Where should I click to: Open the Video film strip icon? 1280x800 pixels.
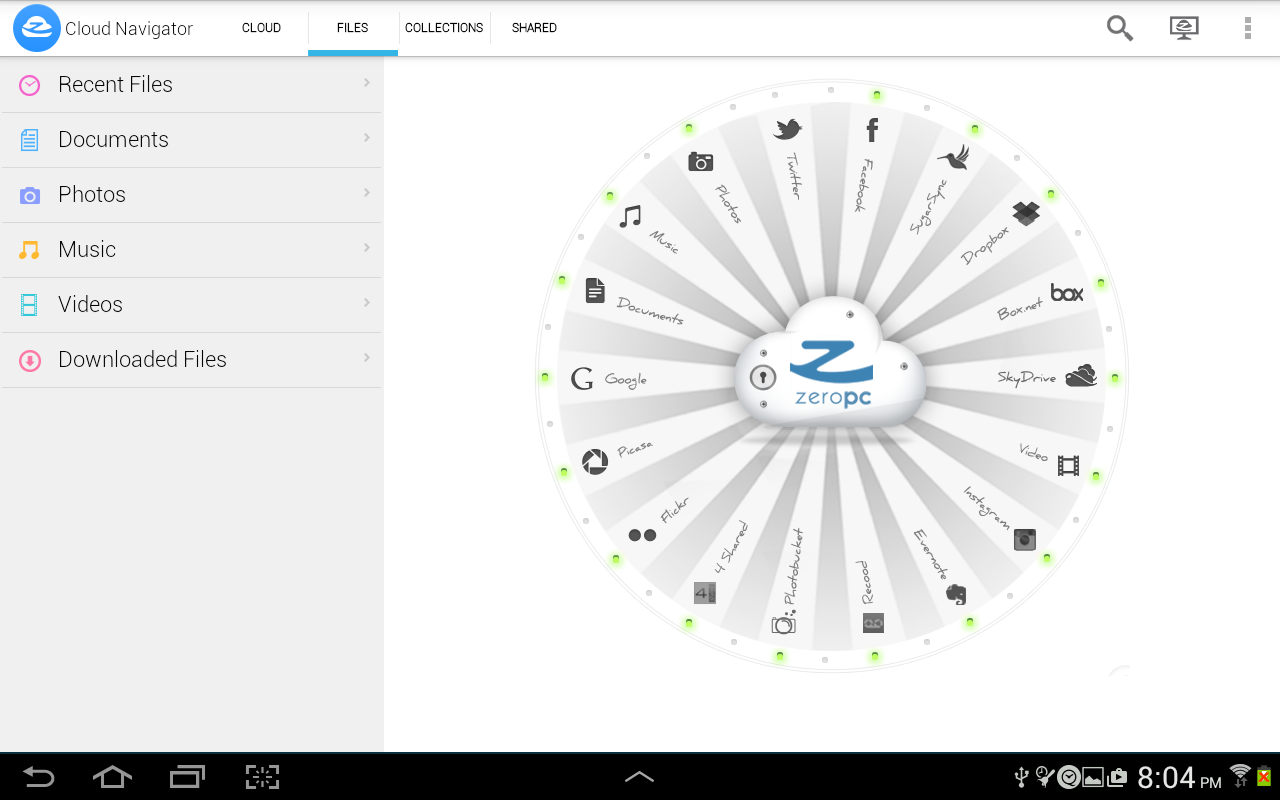tap(1068, 465)
